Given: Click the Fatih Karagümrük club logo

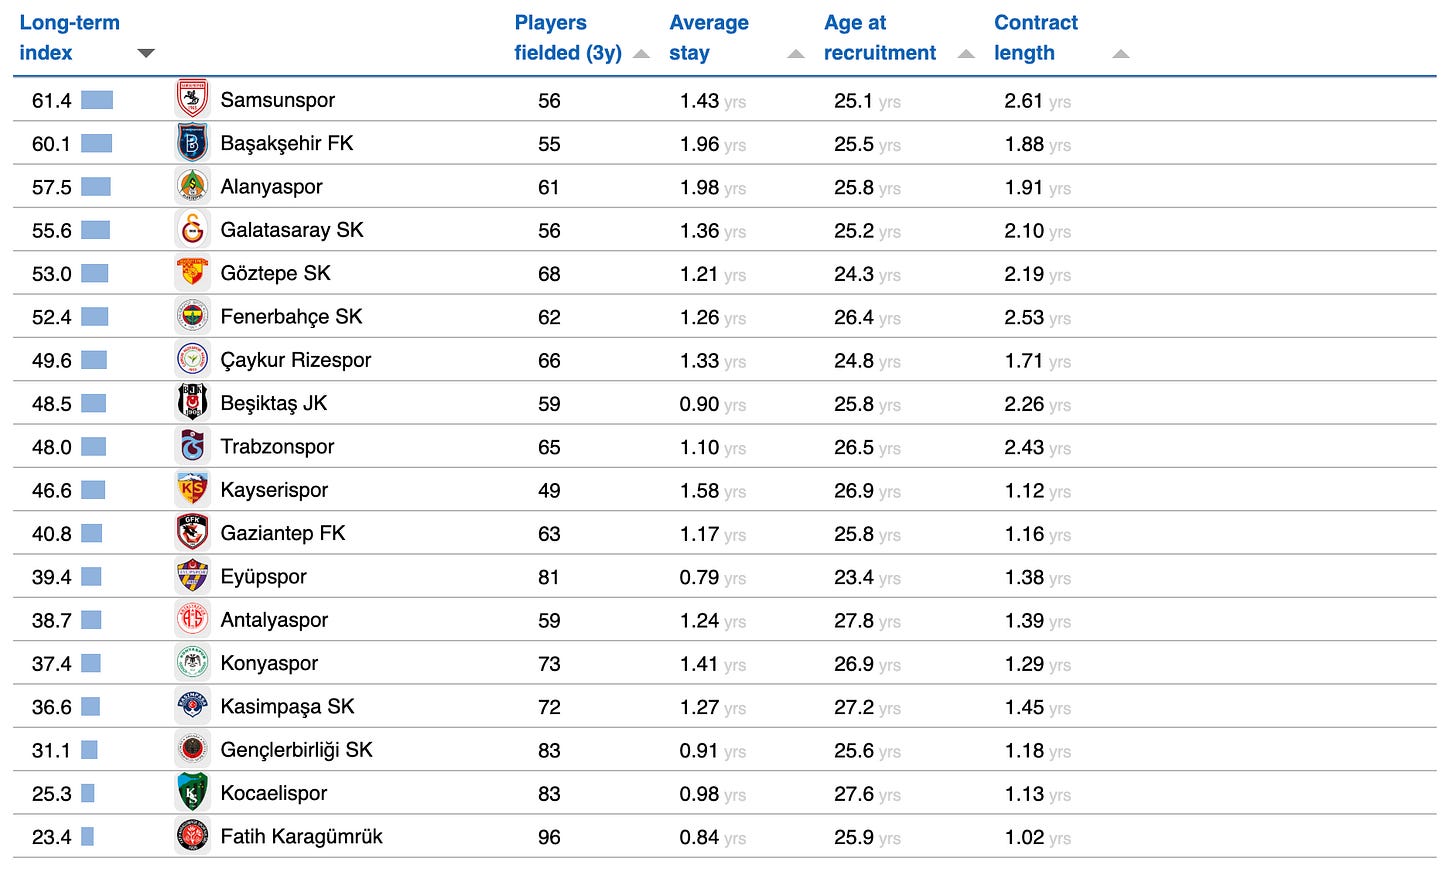Looking at the screenshot, I should pos(192,836).
